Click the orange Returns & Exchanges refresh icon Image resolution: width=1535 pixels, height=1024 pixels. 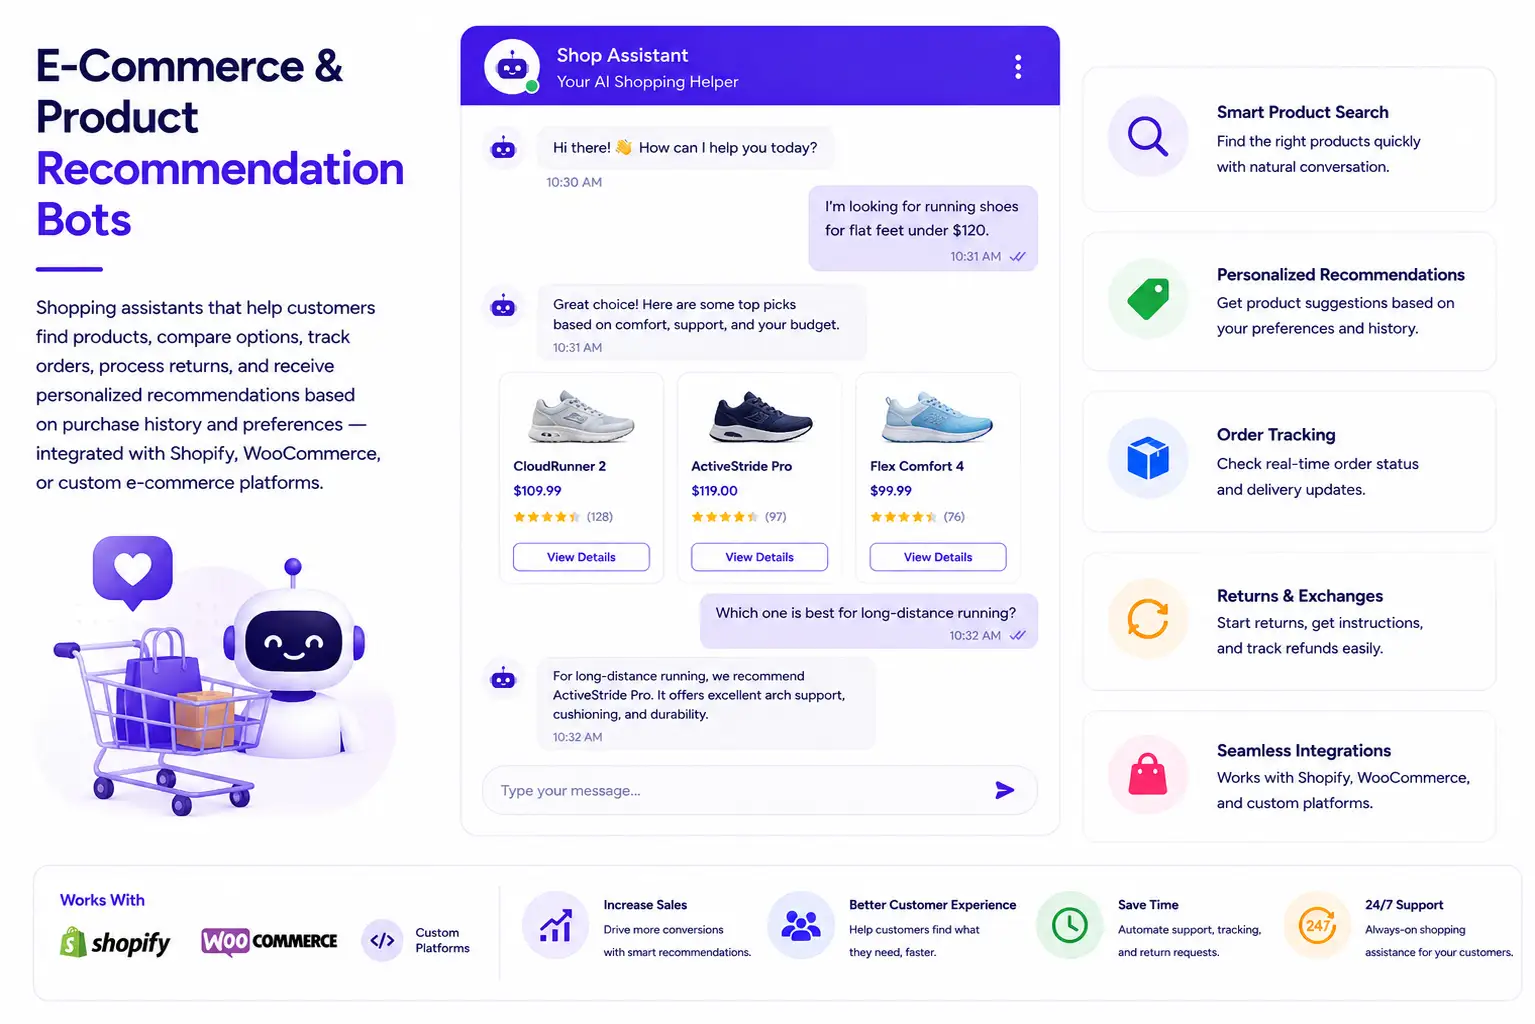click(x=1148, y=618)
